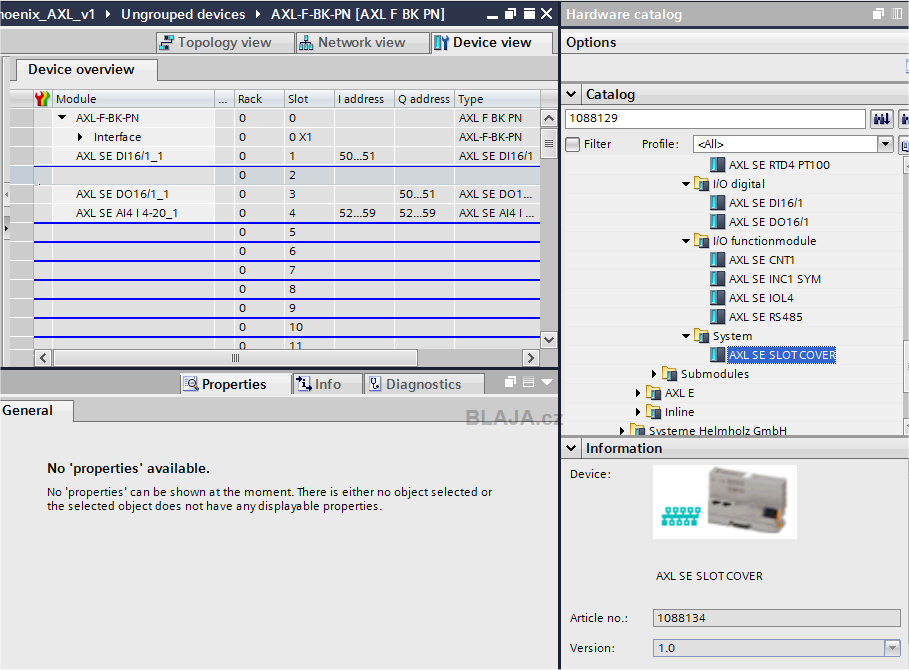
Task: Click the AXL E folder icon
Action: [653, 393]
